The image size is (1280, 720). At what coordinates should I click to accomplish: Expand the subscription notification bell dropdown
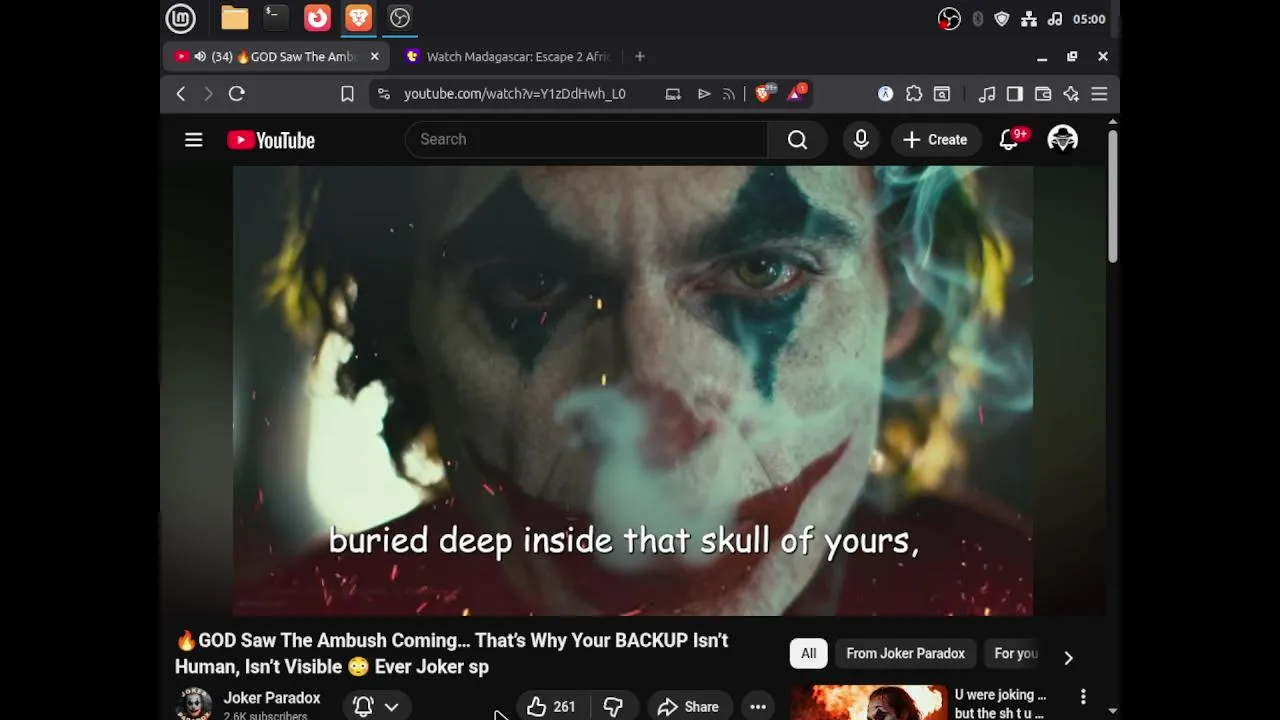[376, 707]
